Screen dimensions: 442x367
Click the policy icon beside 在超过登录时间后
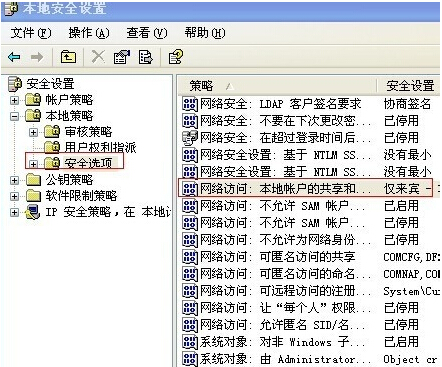click(x=190, y=138)
